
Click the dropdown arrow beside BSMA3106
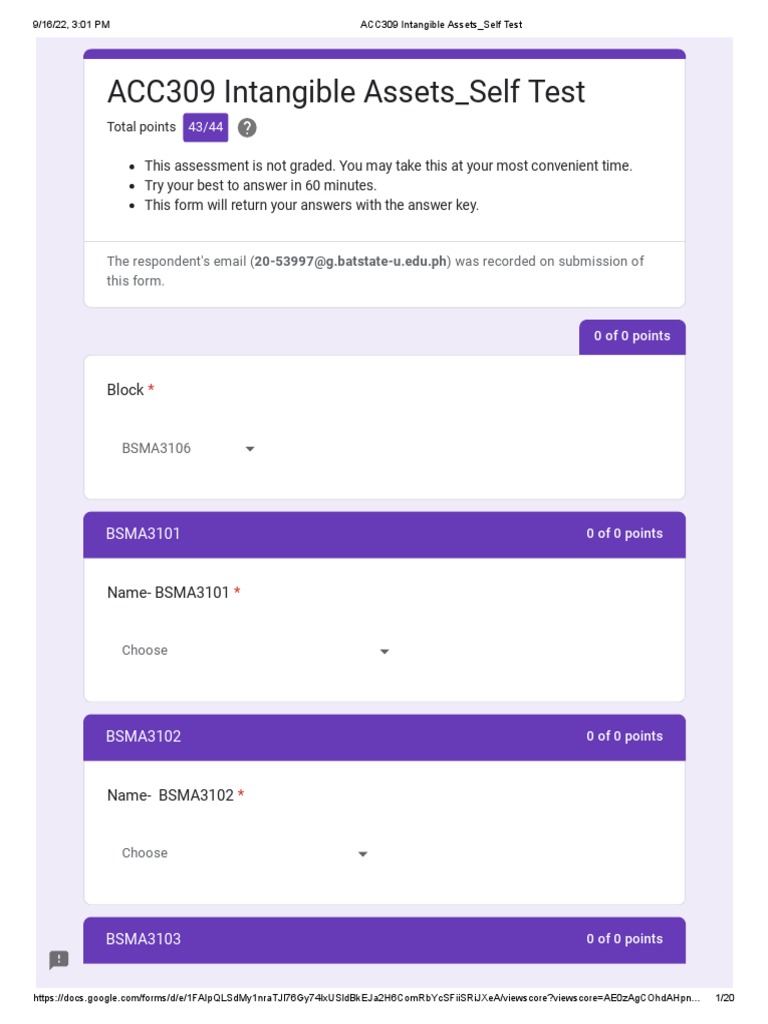pos(250,449)
